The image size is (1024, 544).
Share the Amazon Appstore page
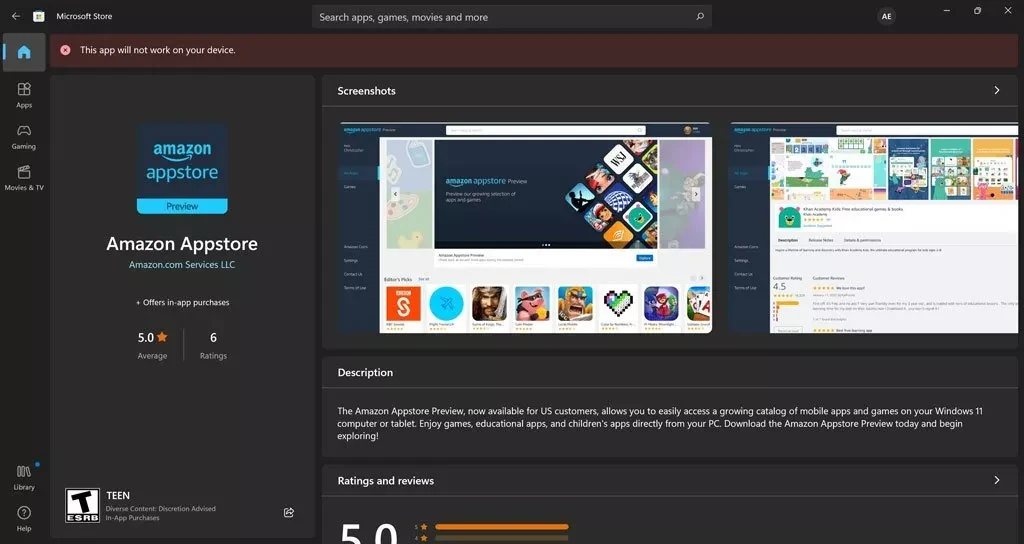(289, 513)
